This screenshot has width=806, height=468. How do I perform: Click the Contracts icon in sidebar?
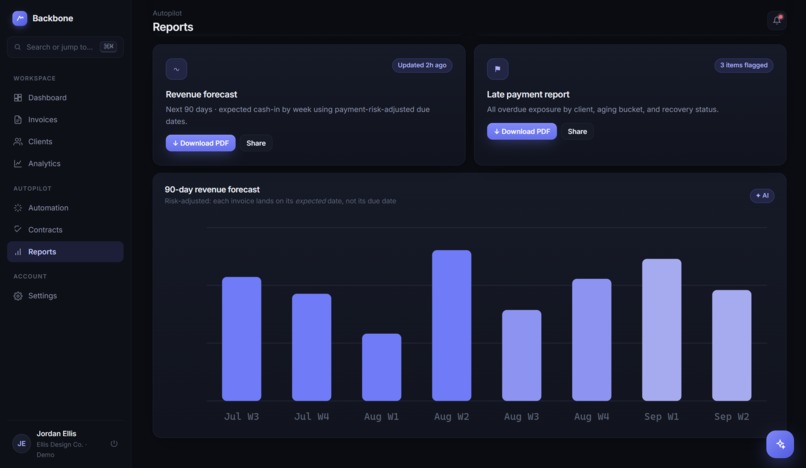pos(18,229)
